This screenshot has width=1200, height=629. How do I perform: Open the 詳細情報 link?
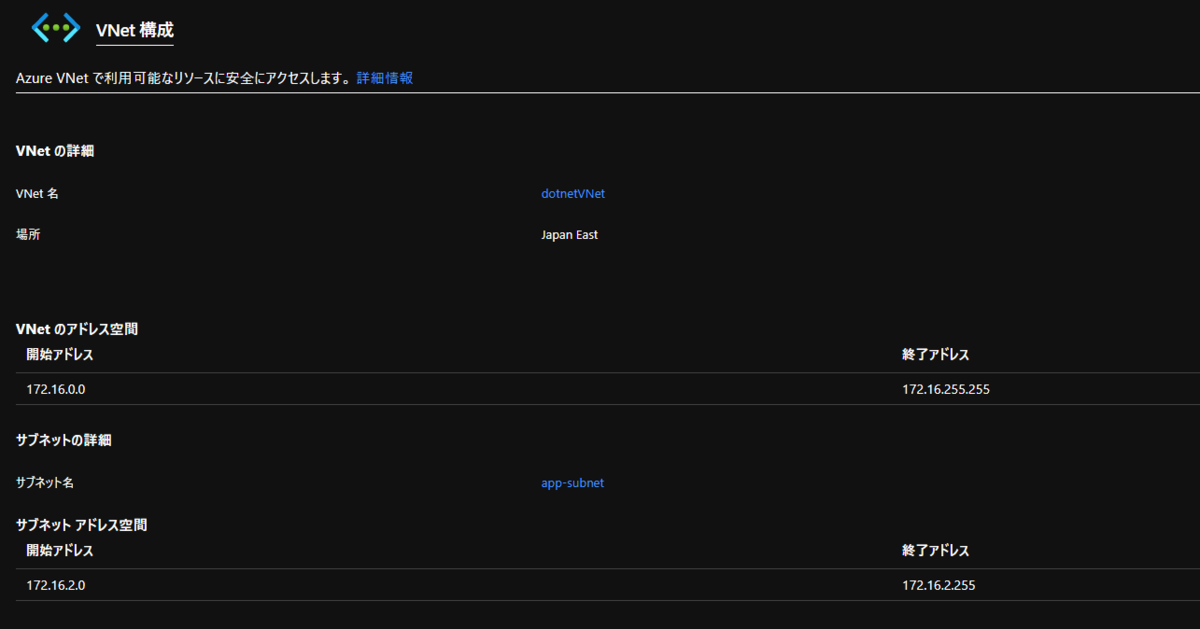(x=385, y=77)
